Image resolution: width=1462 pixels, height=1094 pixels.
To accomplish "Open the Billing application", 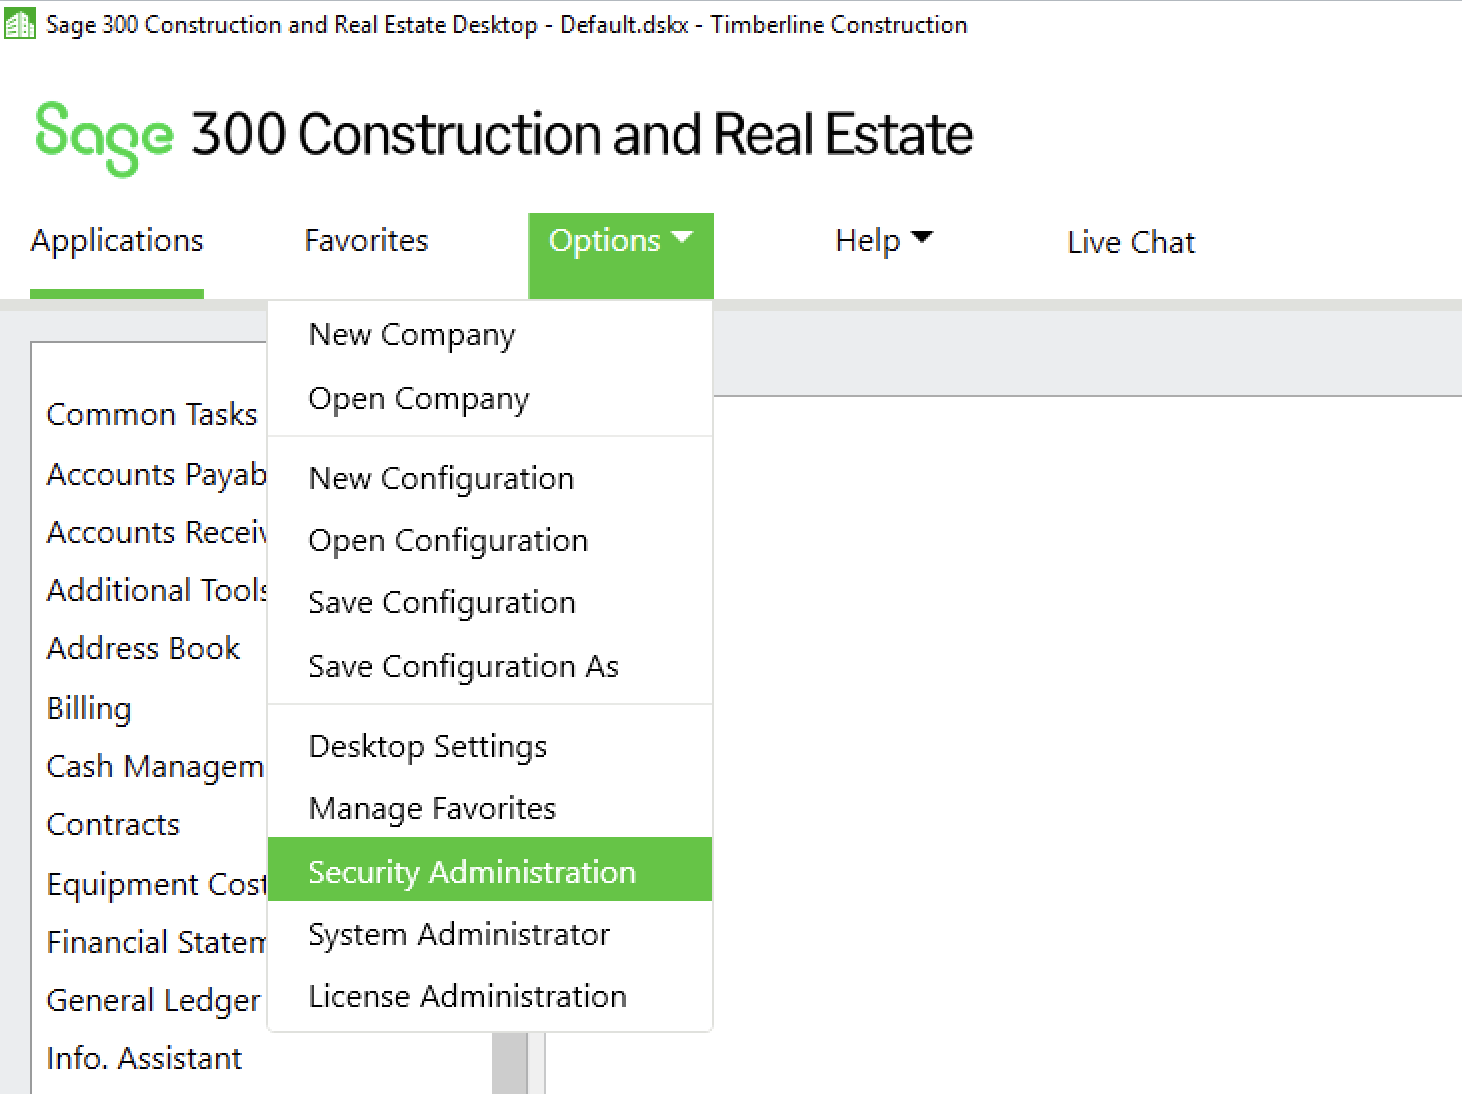I will (x=89, y=708).
